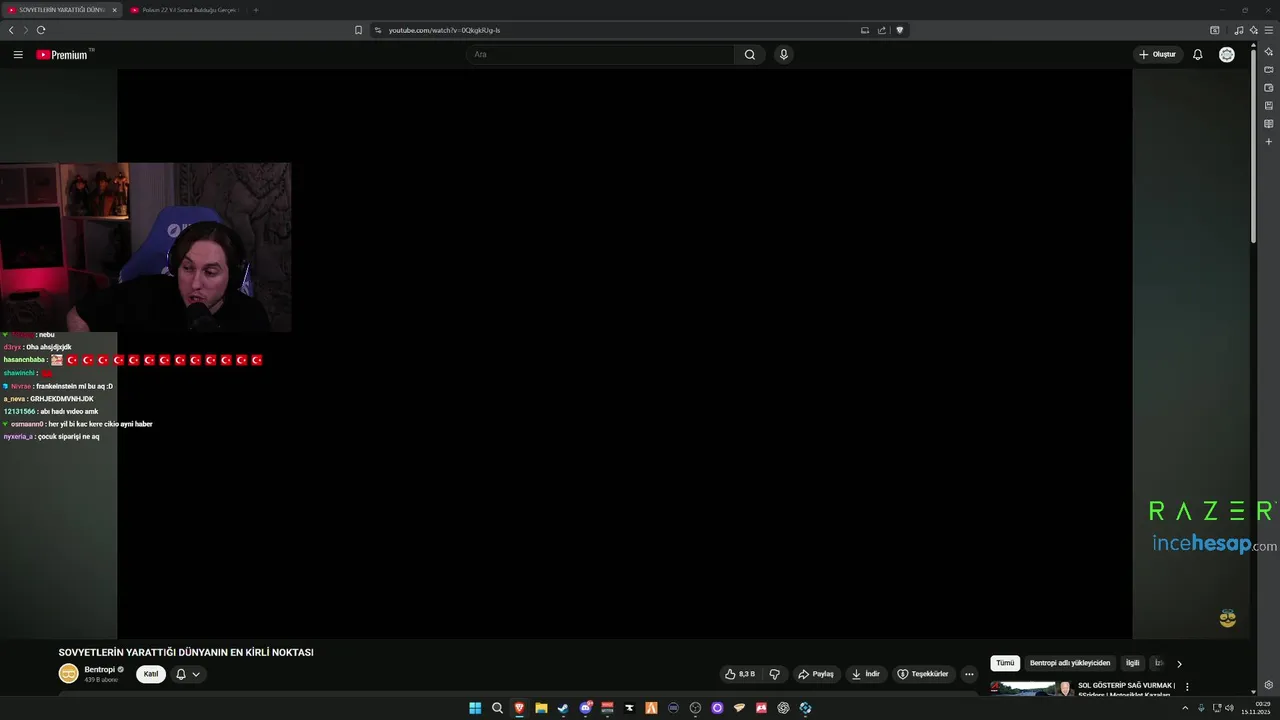Click the YouTube search magnifier button
The height and width of the screenshot is (720, 1280).
click(750, 55)
